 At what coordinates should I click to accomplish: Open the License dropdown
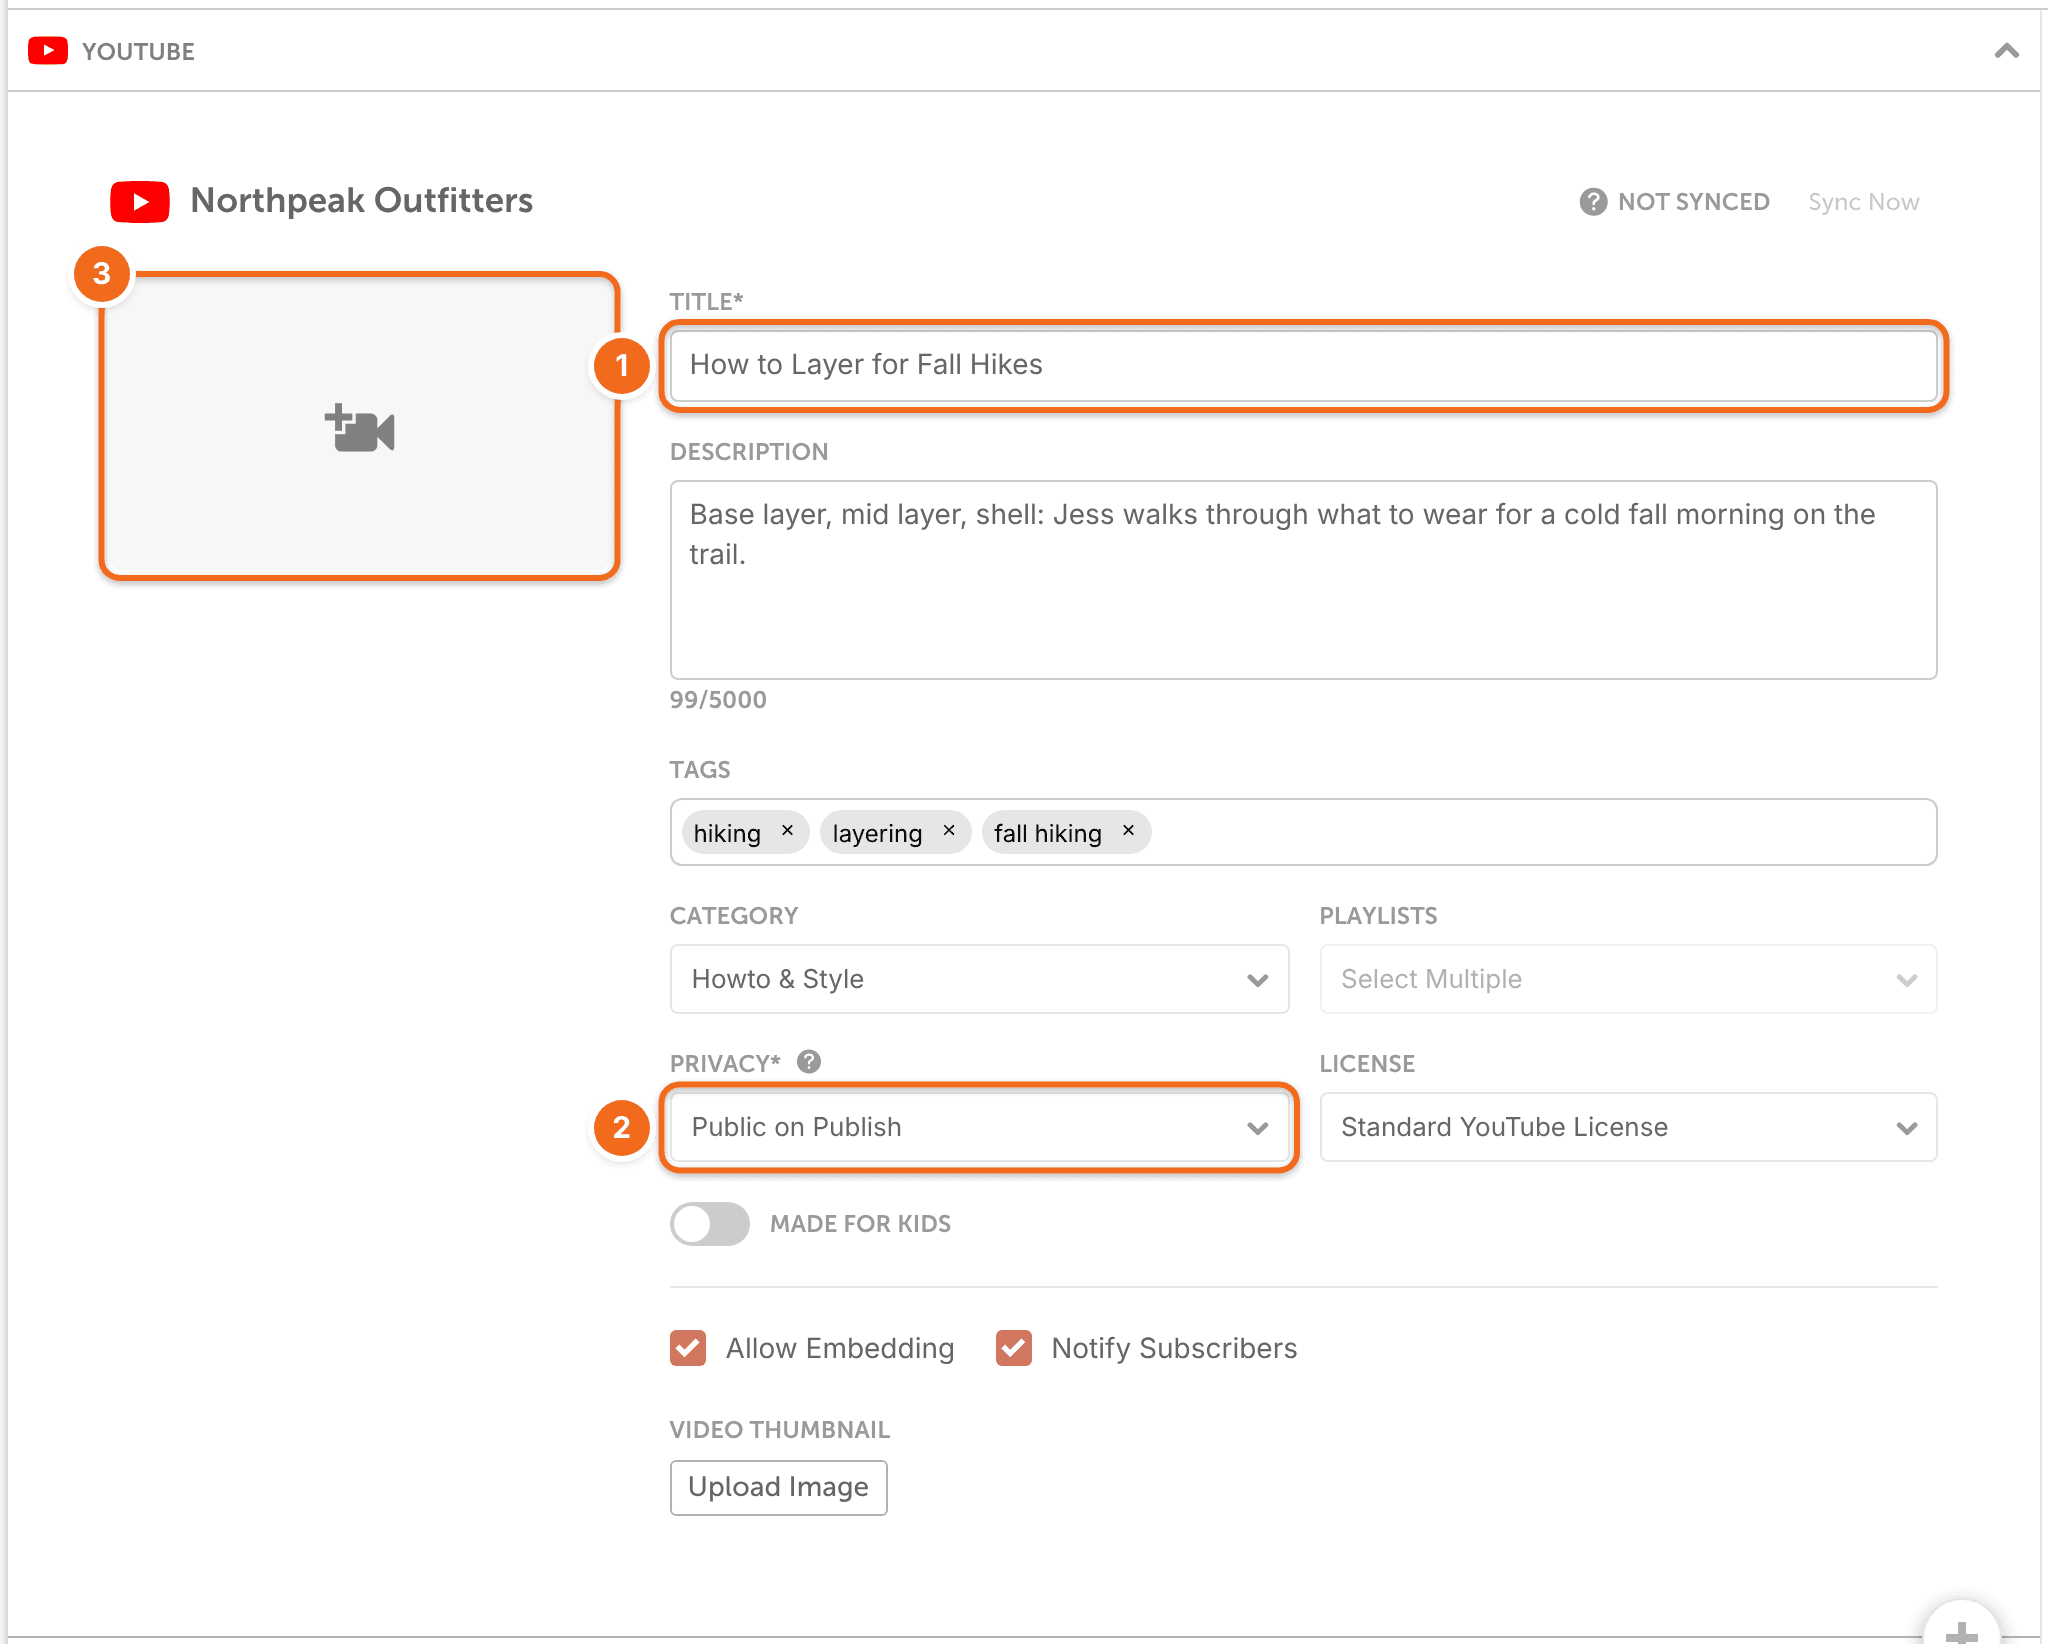[x=1628, y=1127]
